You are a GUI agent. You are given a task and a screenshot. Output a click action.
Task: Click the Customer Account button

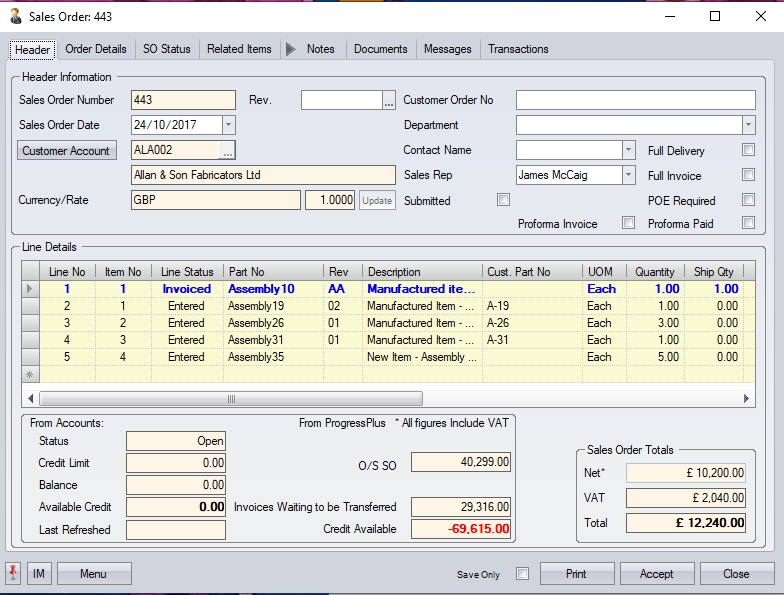pyautogui.click(x=67, y=150)
